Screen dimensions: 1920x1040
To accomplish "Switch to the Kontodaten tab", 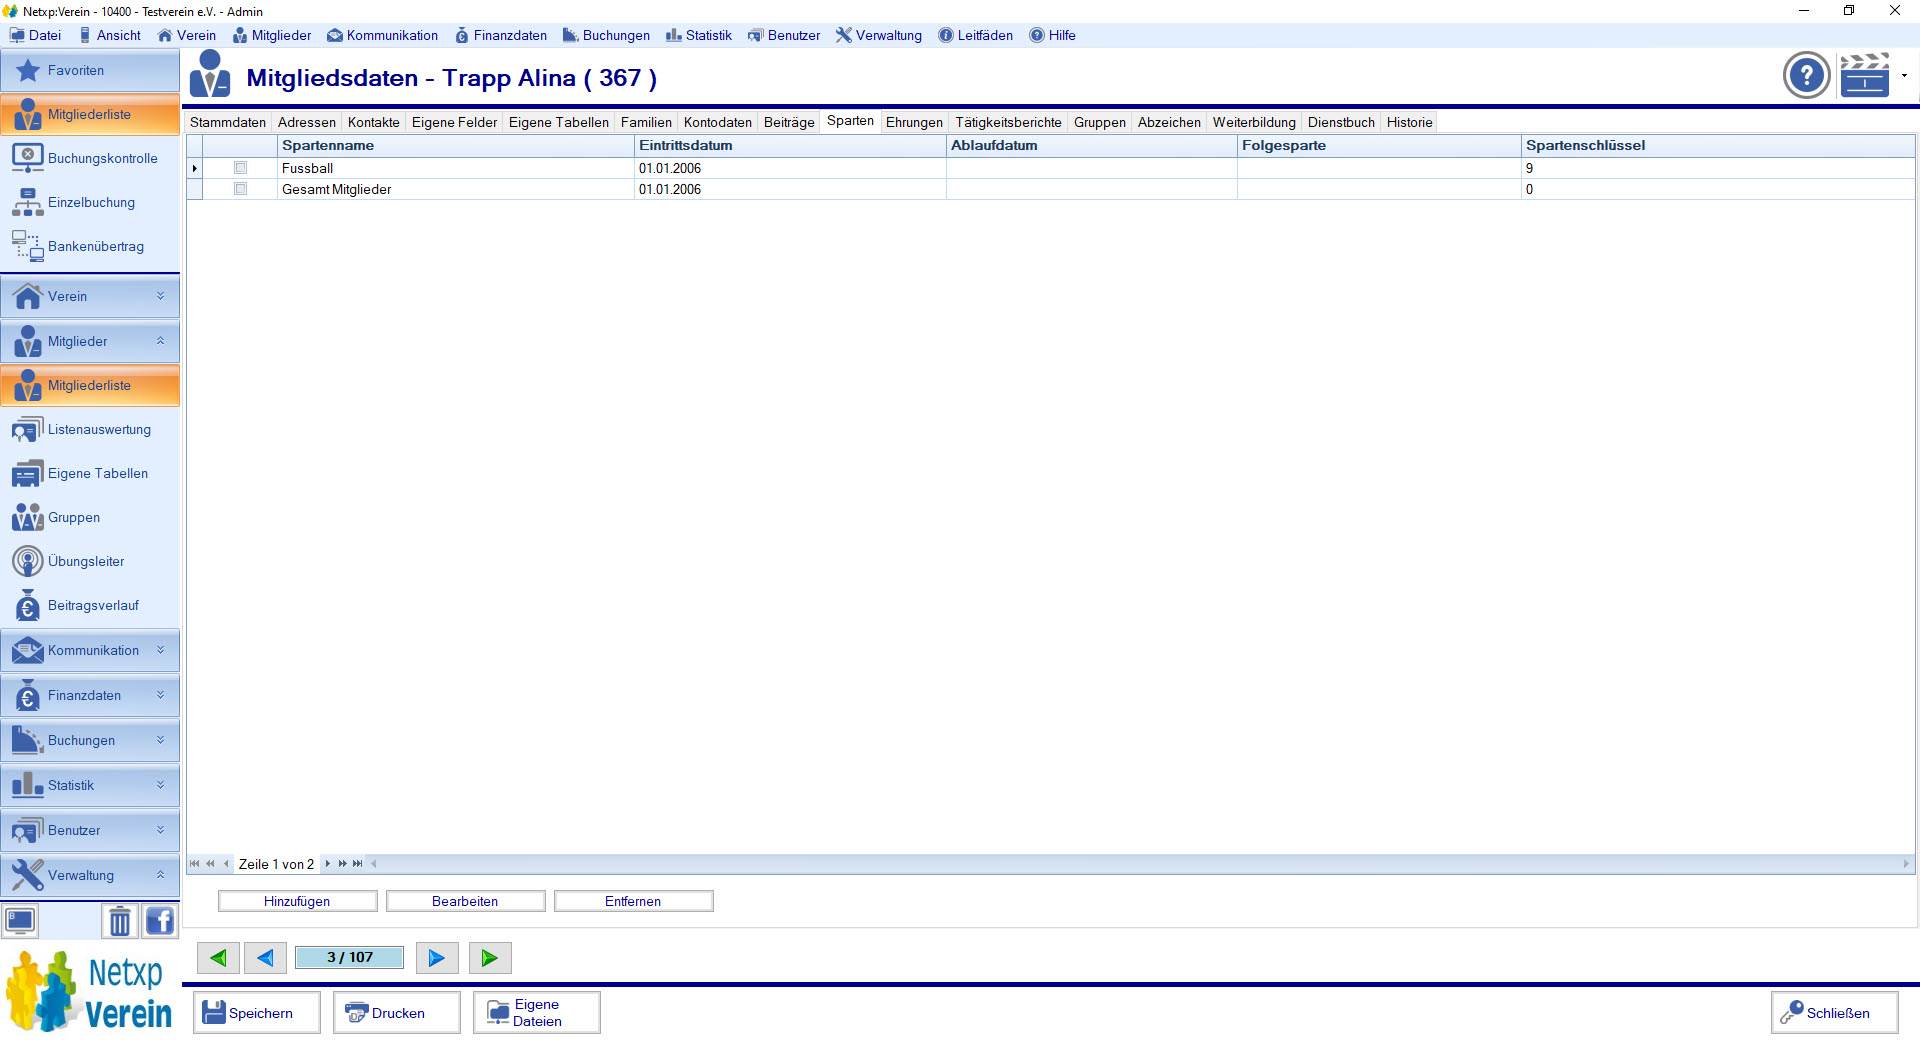I will 718,122.
